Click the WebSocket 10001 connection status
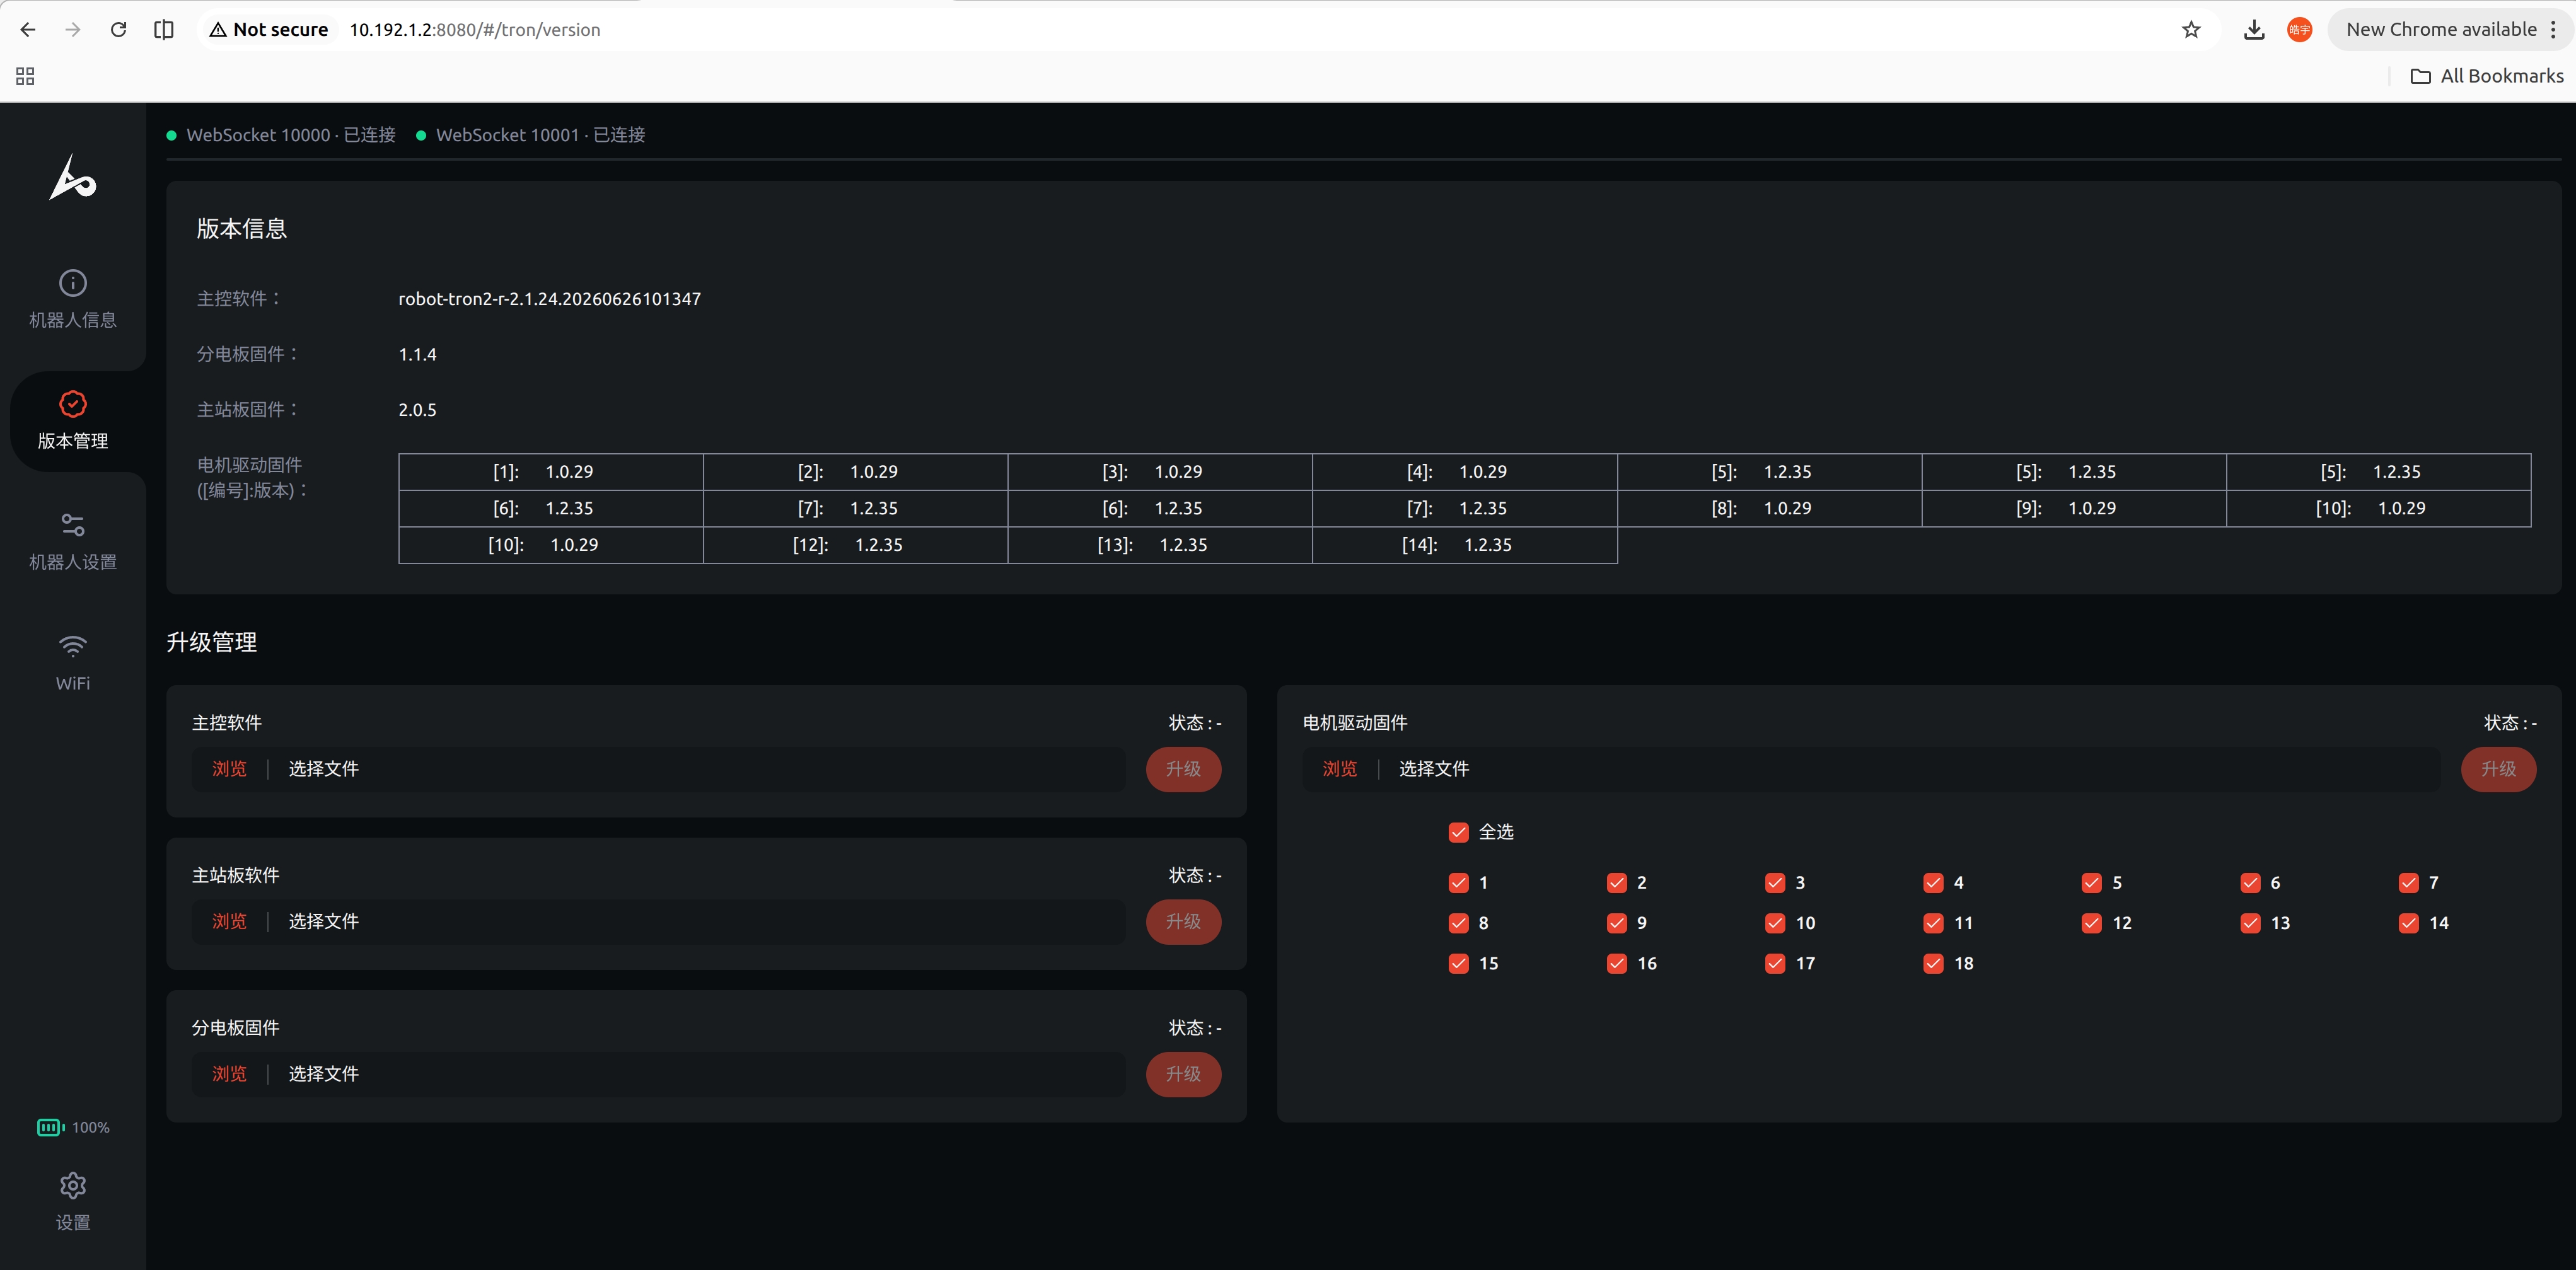 [x=531, y=135]
